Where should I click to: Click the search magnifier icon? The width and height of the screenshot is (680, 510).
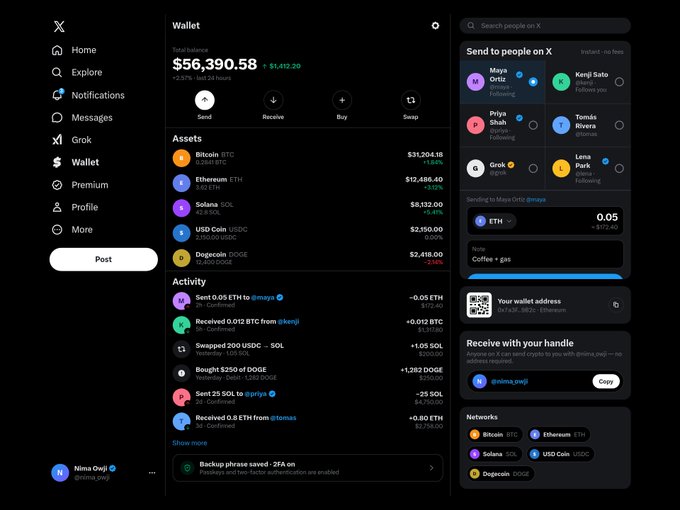[x=471, y=26]
